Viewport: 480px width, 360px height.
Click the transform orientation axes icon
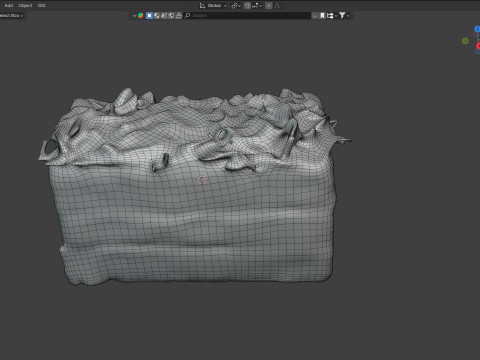pos(202,6)
